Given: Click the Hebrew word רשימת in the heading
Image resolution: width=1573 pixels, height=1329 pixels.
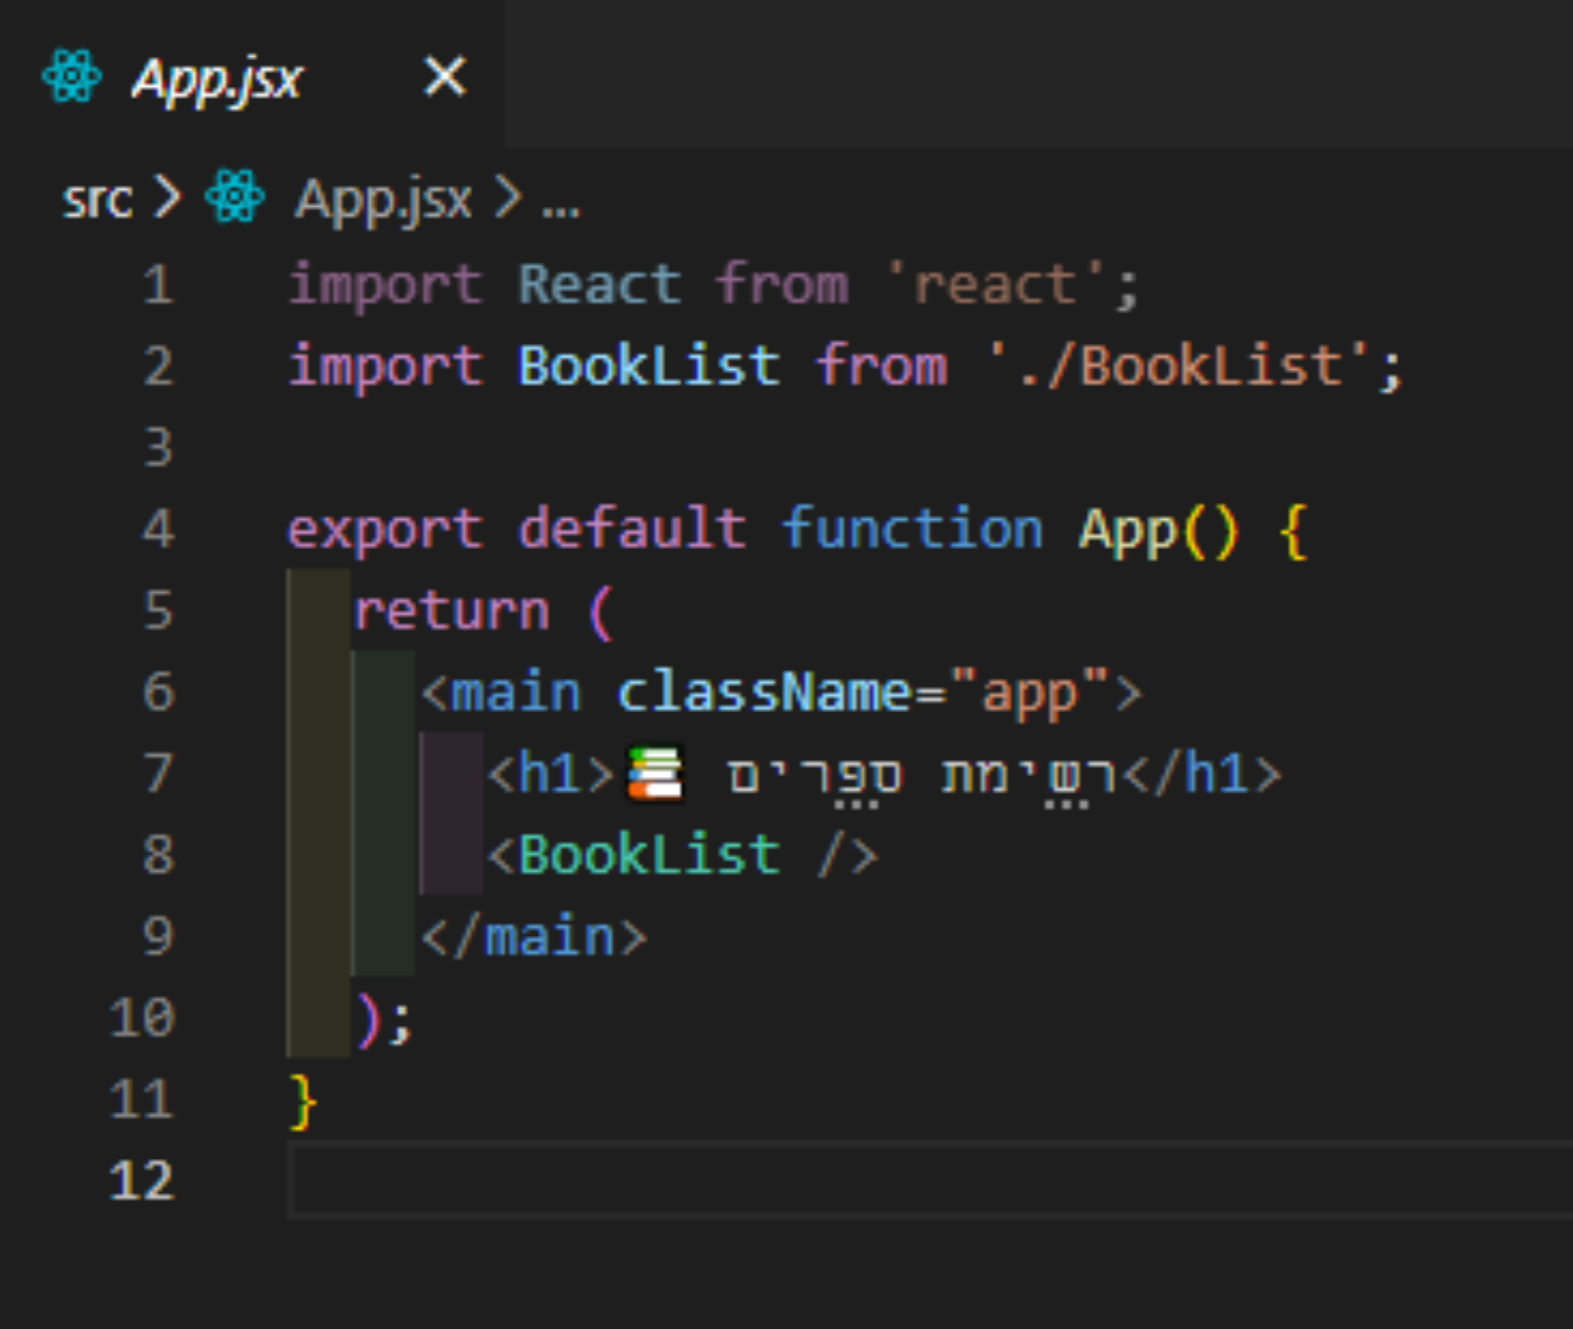Looking at the screenshot, I should (x=1028, y=775).
